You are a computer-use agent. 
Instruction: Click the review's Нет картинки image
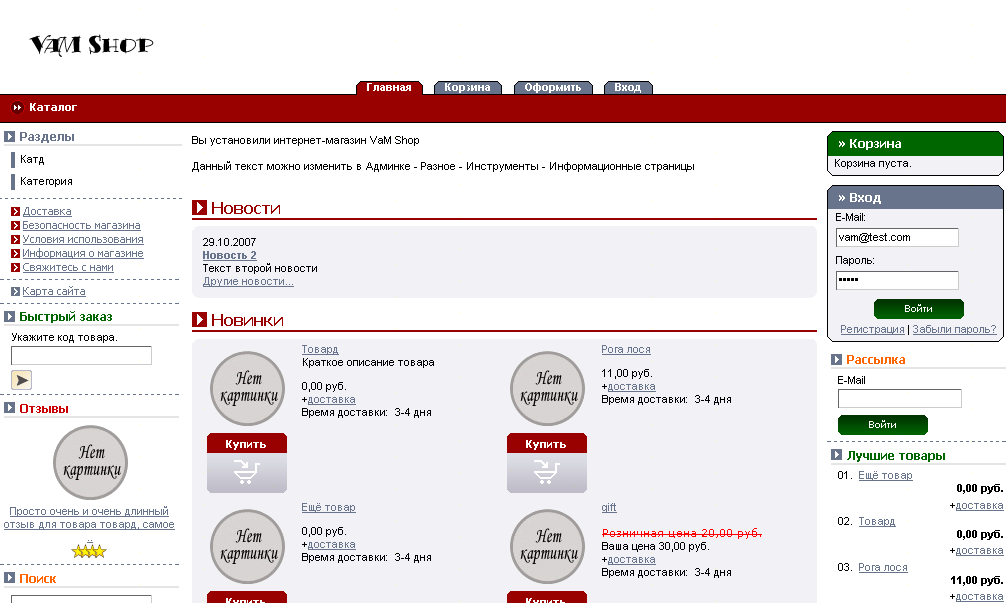[x=90, y=463]
